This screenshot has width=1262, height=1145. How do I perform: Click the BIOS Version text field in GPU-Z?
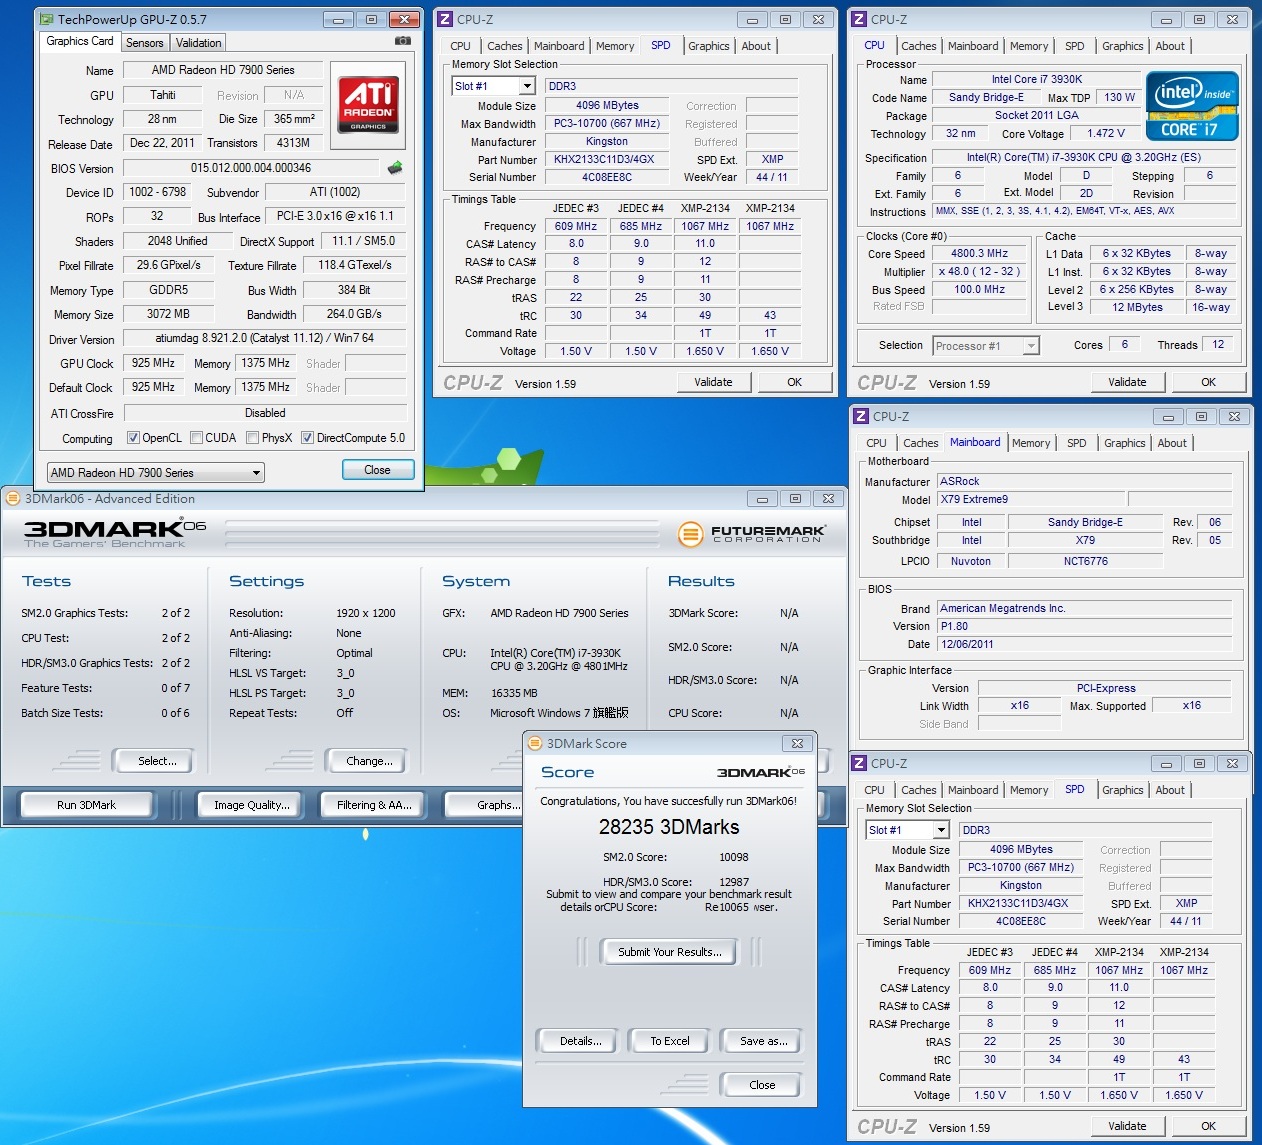251,168
